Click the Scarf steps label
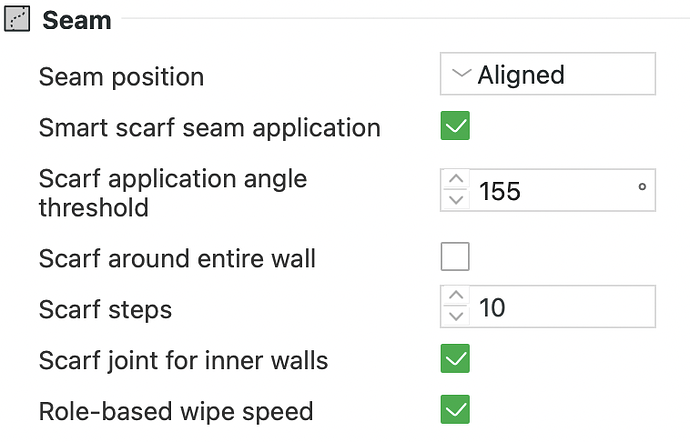Screen dimensions: 690x442 [x=105, y=310]
